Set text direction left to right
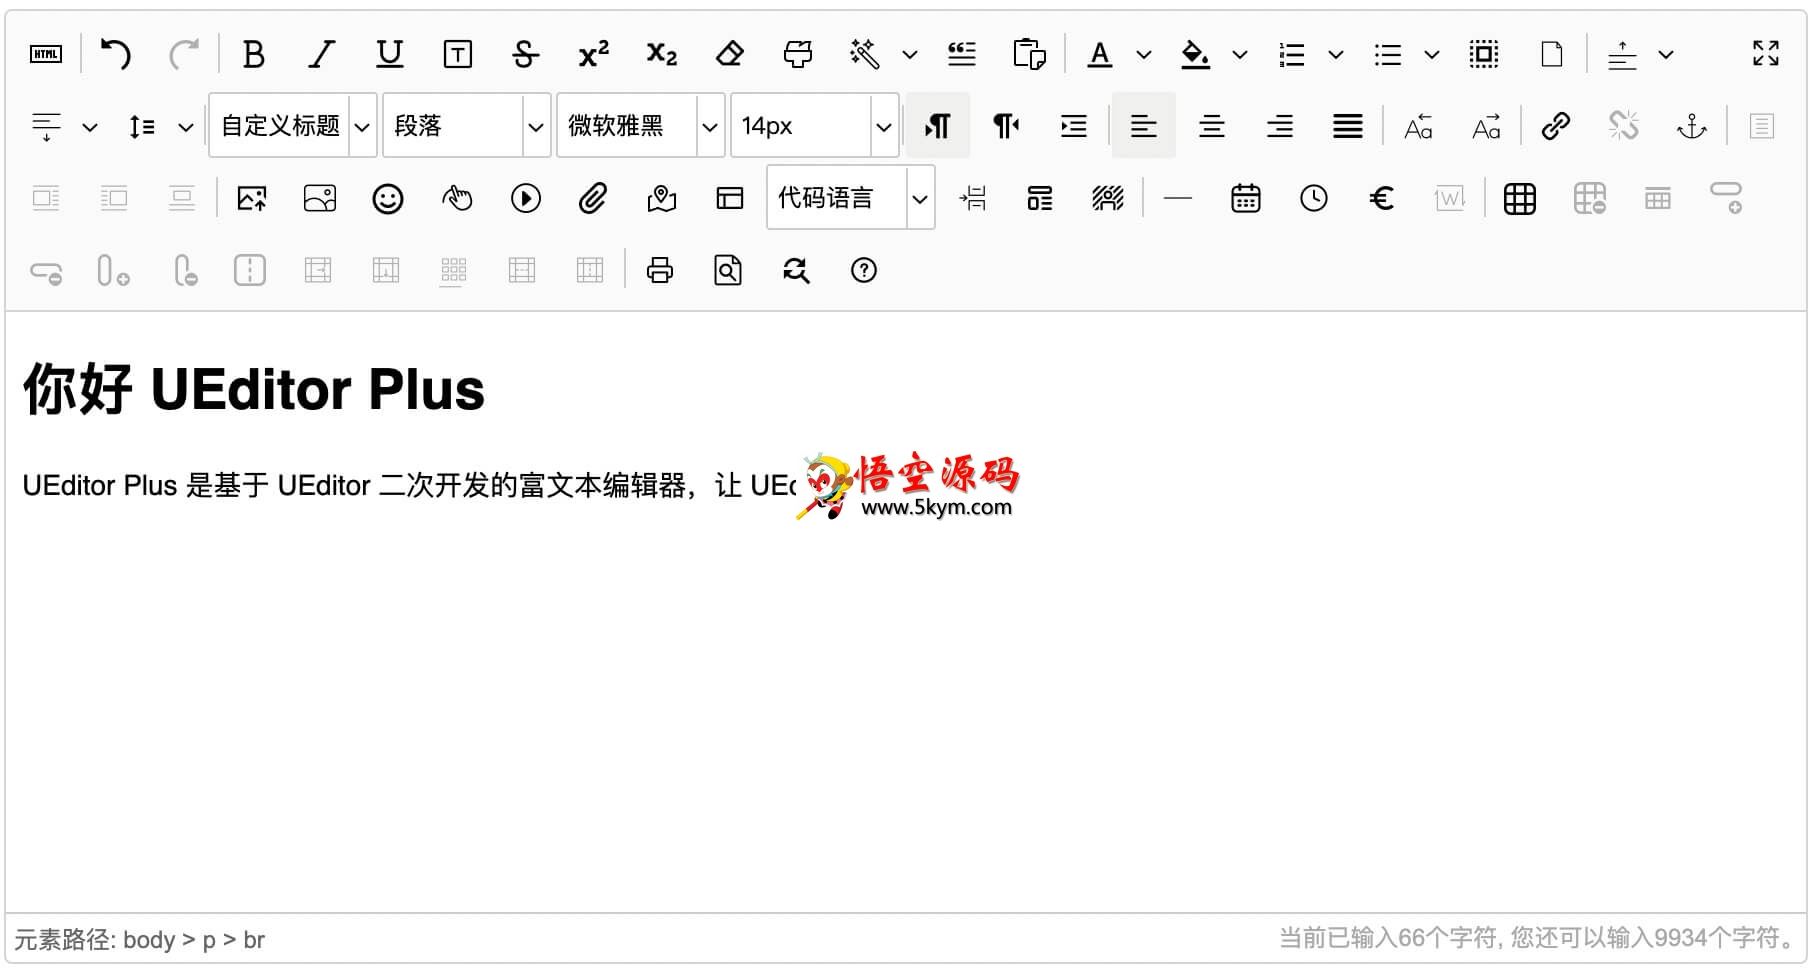Viewport: 1816px width, 972px height. click(938, 126)
